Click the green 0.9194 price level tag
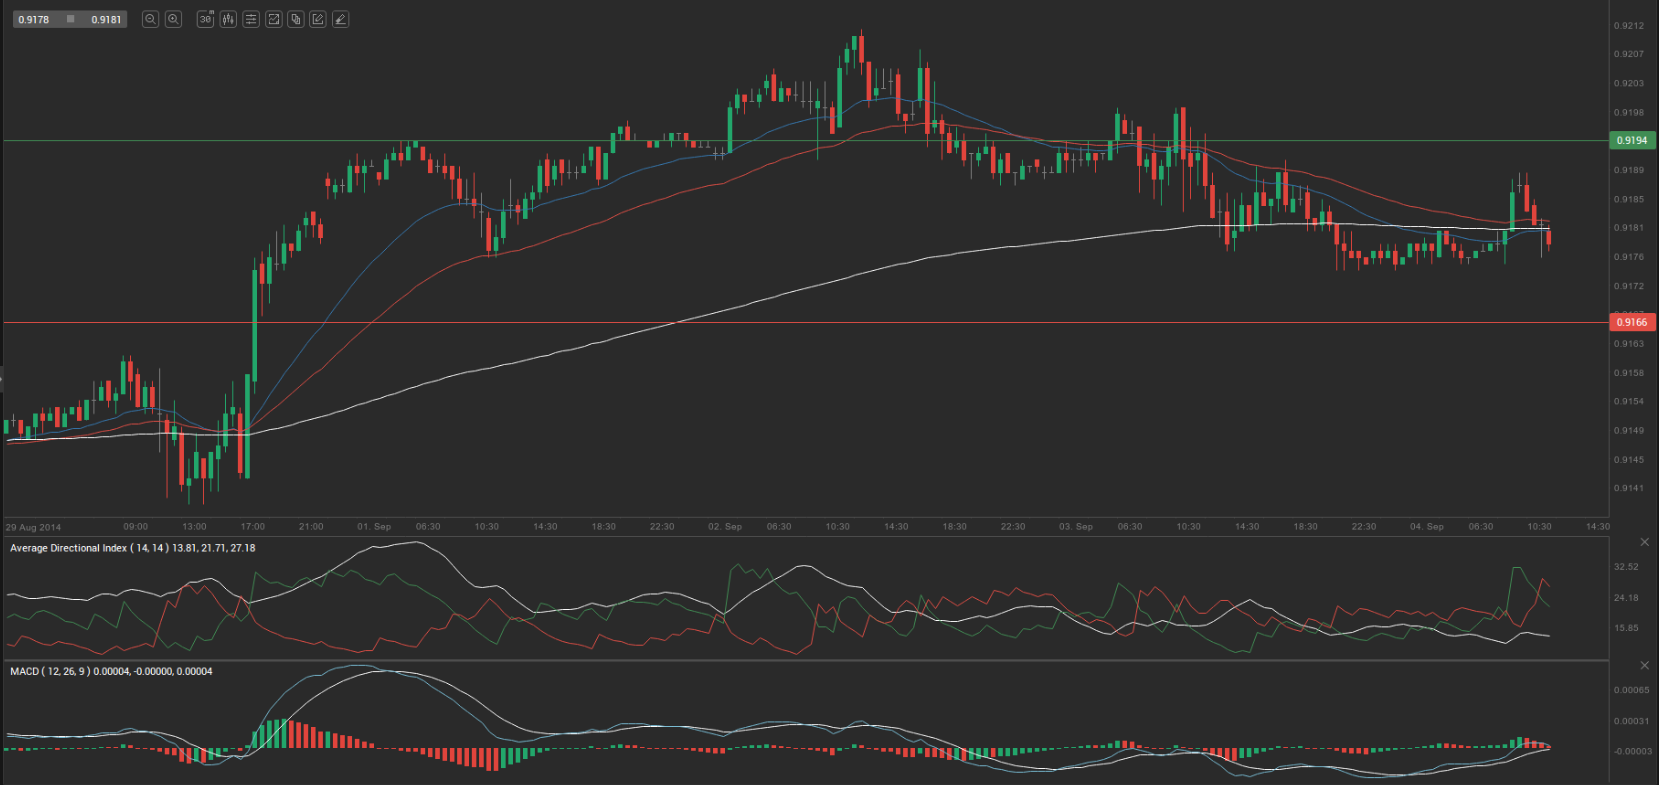1659x785 pixels. coord(1632,141)
